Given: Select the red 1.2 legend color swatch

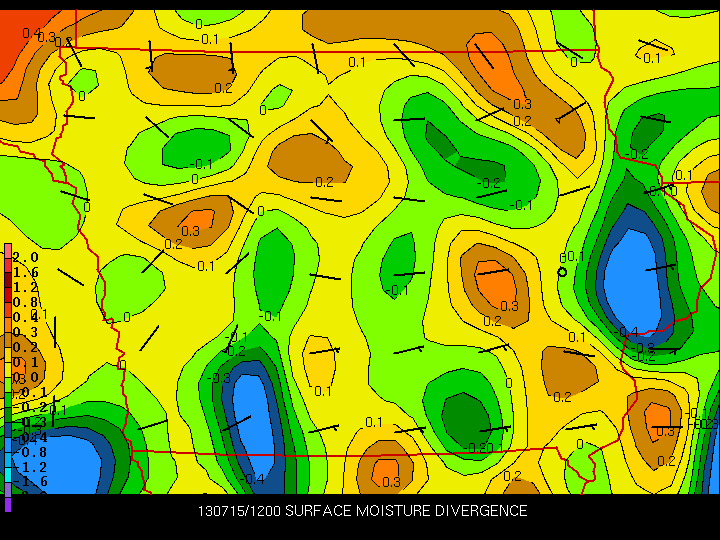Looking at the screenshot, I should pyautogui.click(x=8, y=286).
